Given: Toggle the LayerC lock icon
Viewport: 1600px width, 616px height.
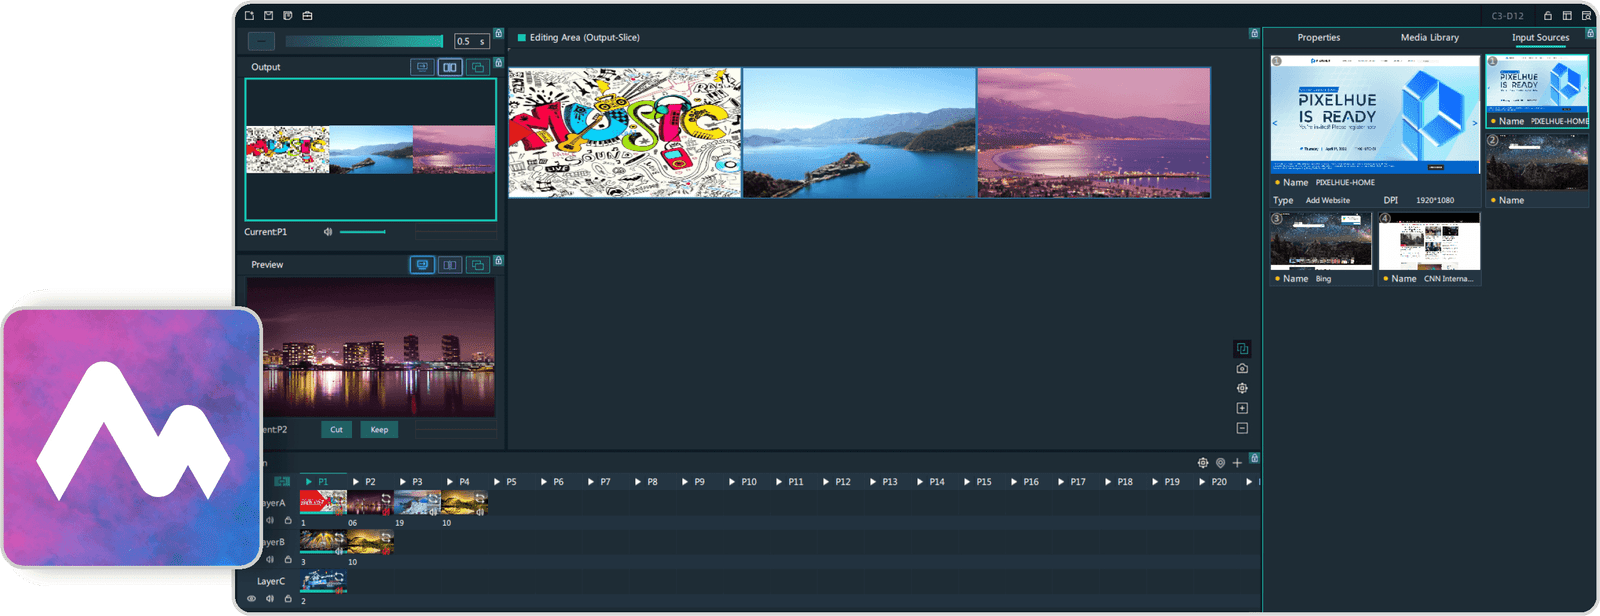Looking at the screenshot, I should [288, 599].
